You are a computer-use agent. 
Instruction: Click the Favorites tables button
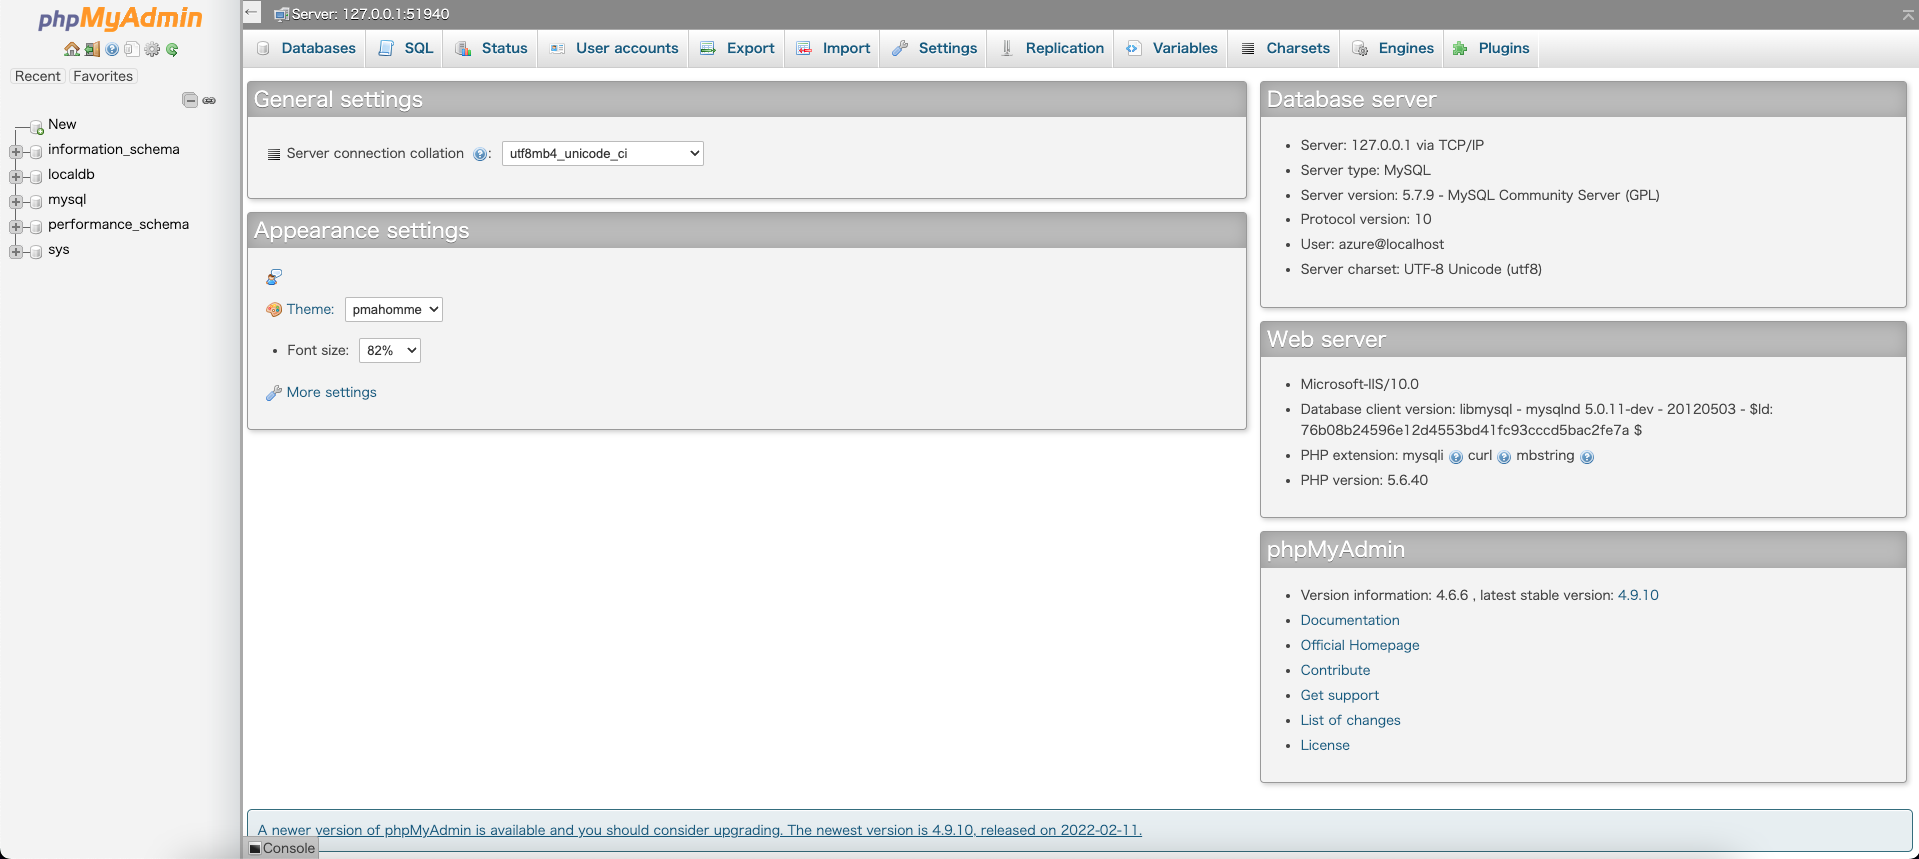(103, 76)
